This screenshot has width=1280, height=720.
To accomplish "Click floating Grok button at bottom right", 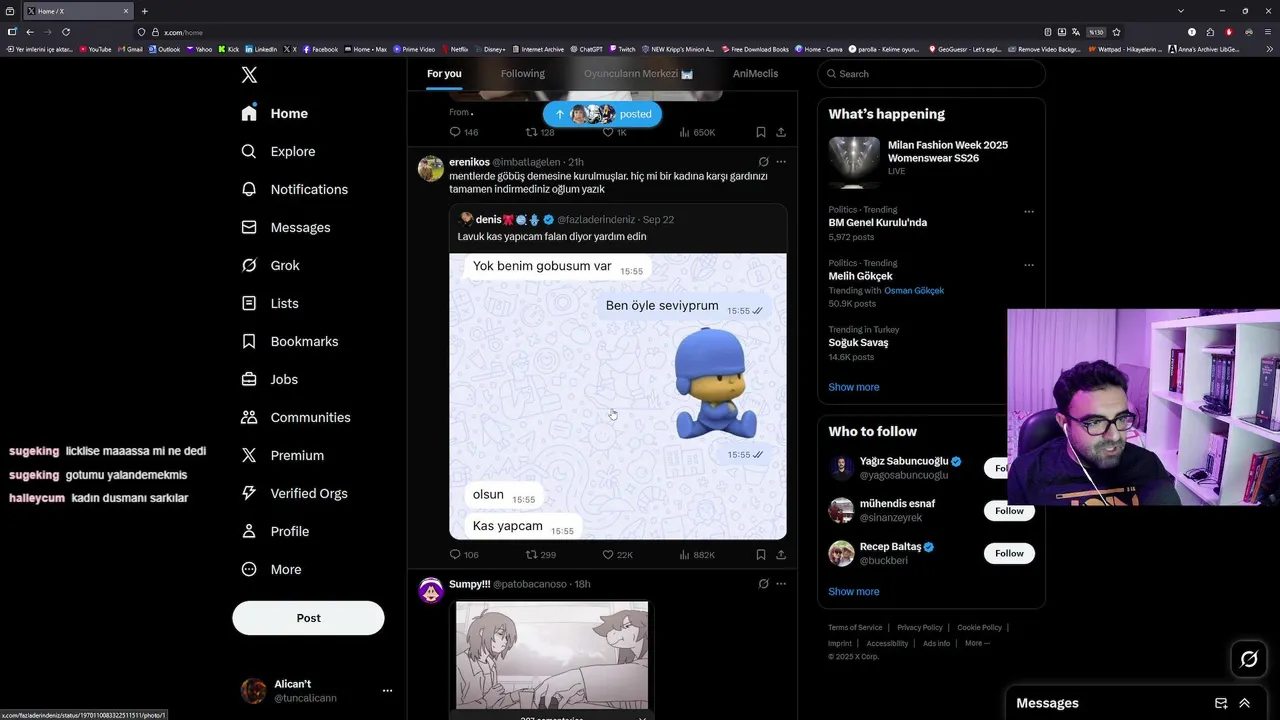I will pyautogui.click(x=1249, y=659).
